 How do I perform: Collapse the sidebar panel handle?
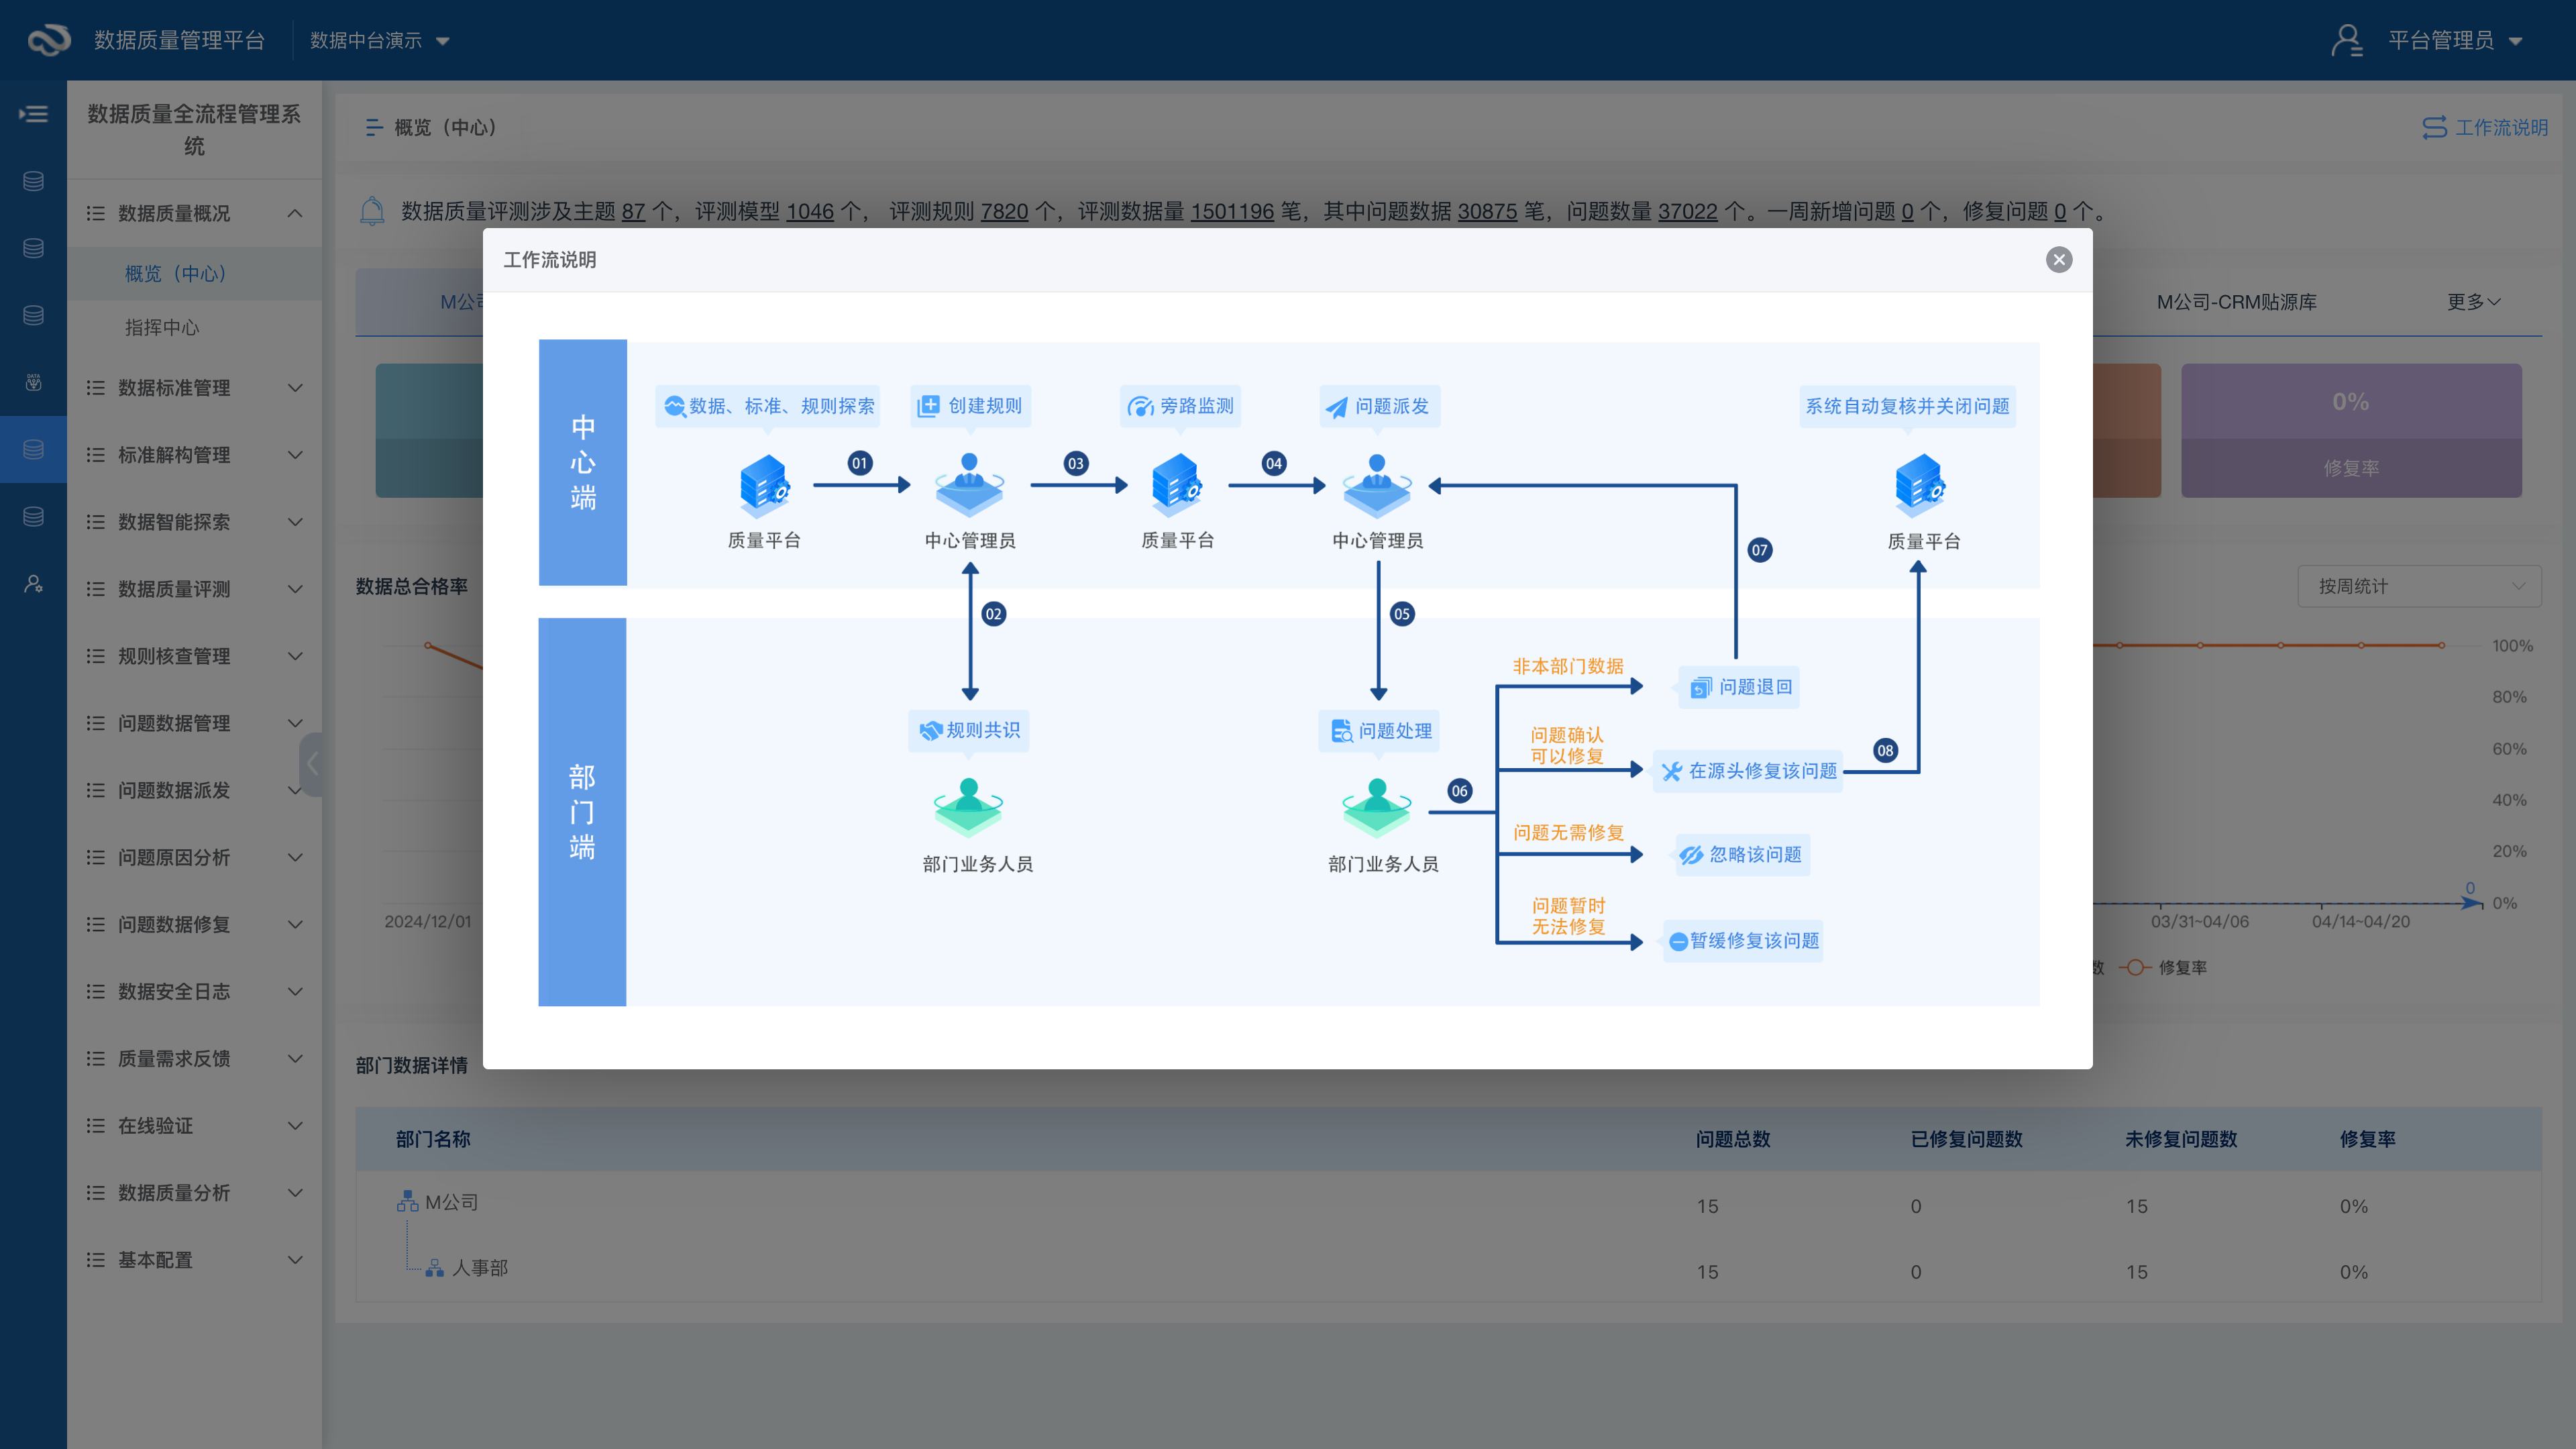312,764
